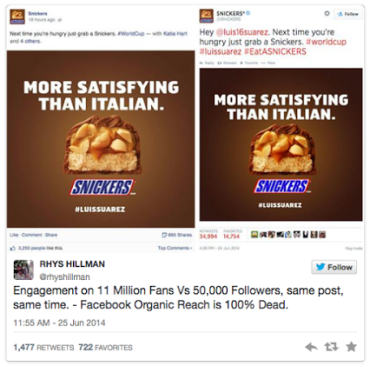Expand the Top Comments dropdown
Image resolution: width=370 pixels, height=366 pixels.
point(175,248)
